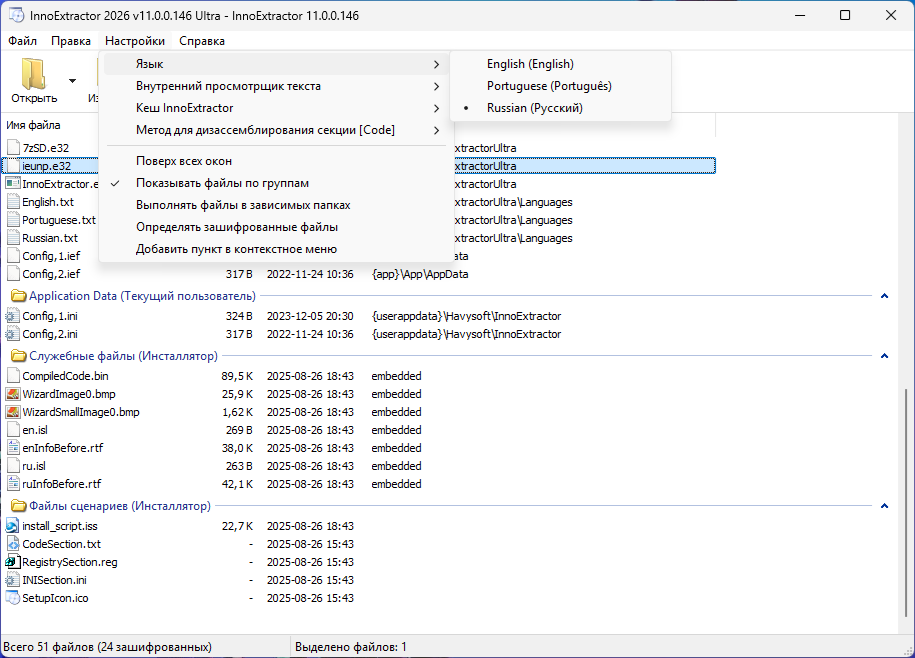Click the '2023-12-05 20:30' date of Config,1.ini
Viewport: 915px width, 658px height.
pyautogui.click(x=310, y=316)
